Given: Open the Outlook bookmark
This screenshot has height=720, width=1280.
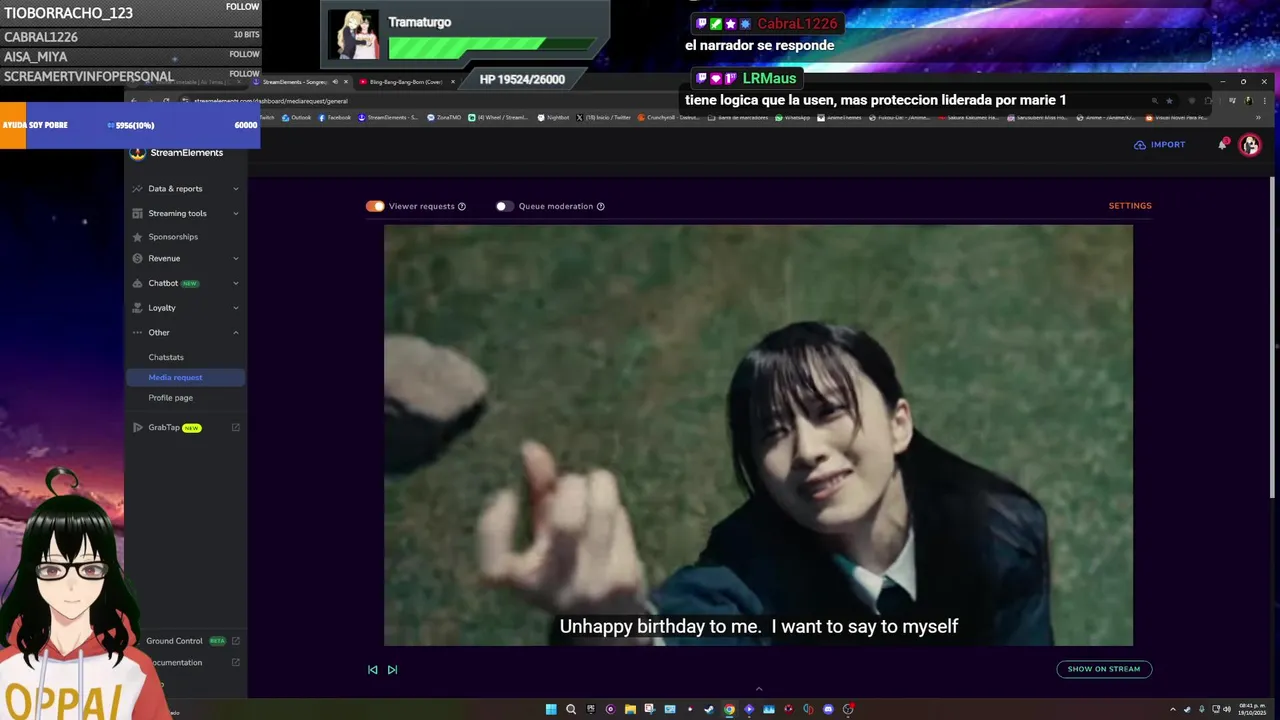Looking at the screenshot, I should pos(296,117).
